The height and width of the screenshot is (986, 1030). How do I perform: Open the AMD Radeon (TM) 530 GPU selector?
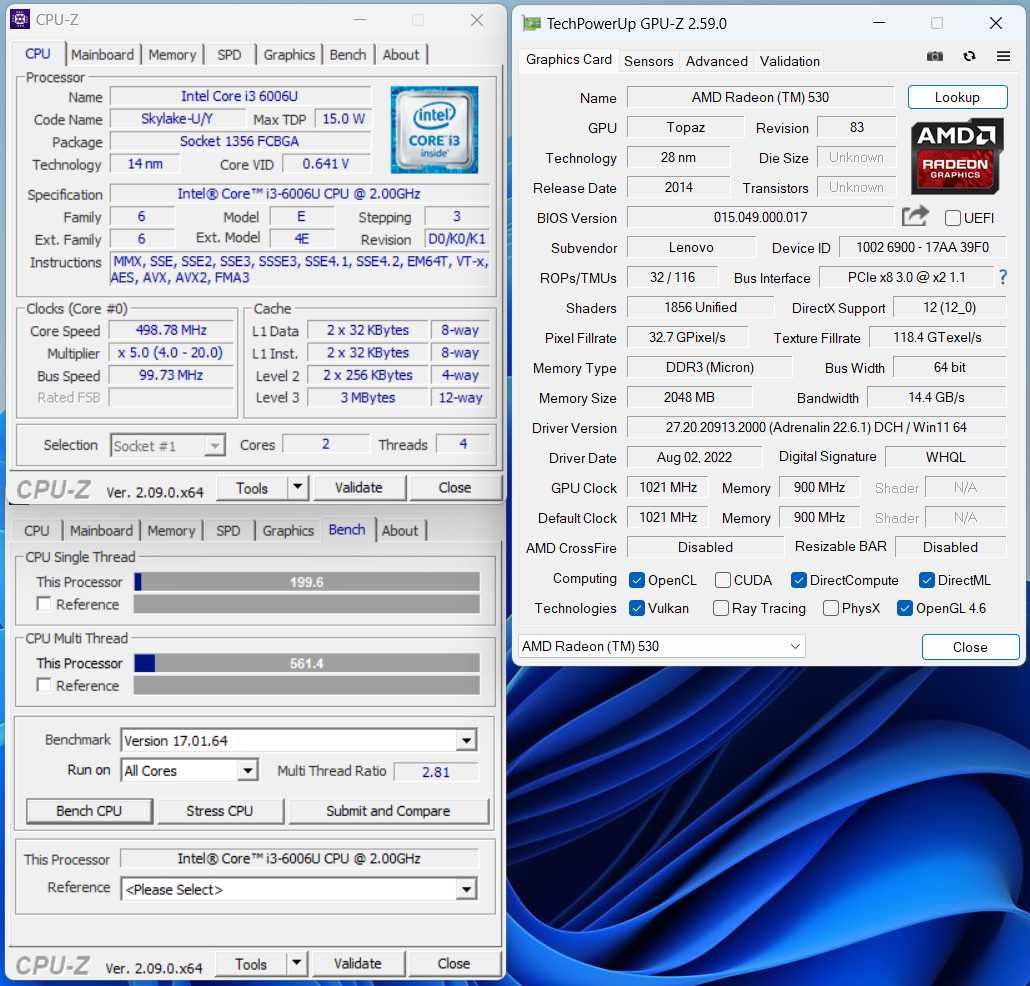point(661,646)
